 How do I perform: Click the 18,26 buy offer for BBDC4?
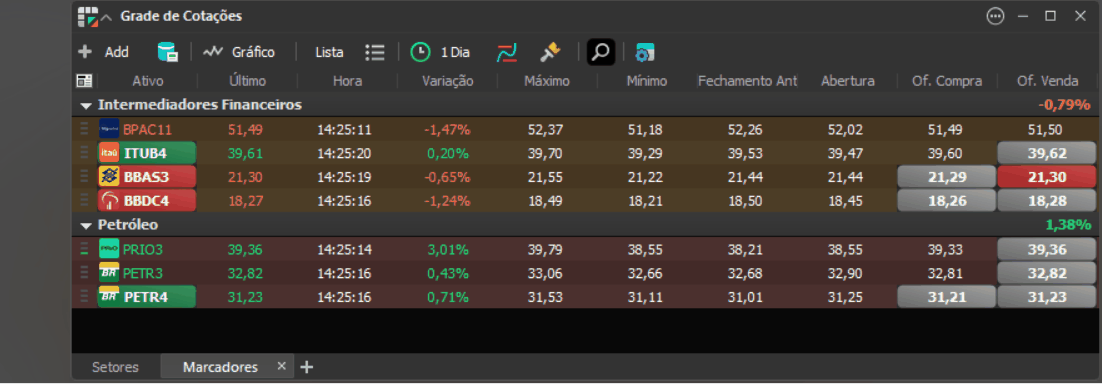946,201
